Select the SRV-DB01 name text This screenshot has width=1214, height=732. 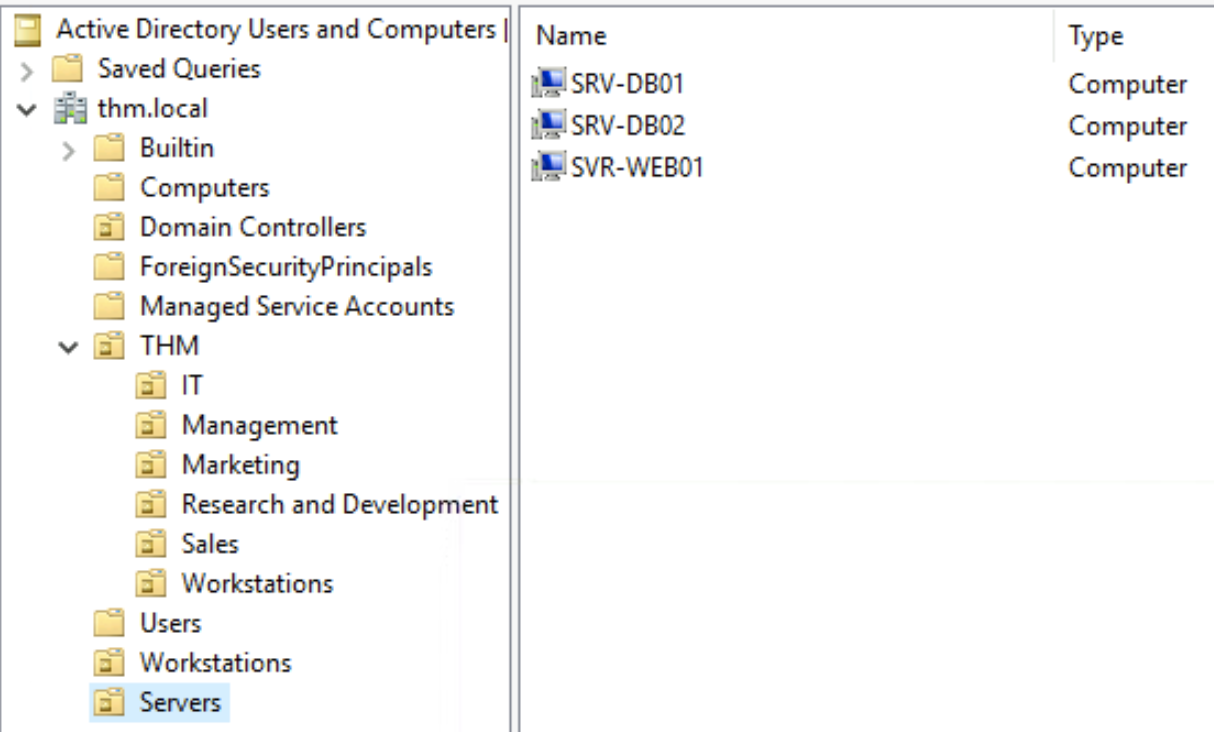pos(628,84)
